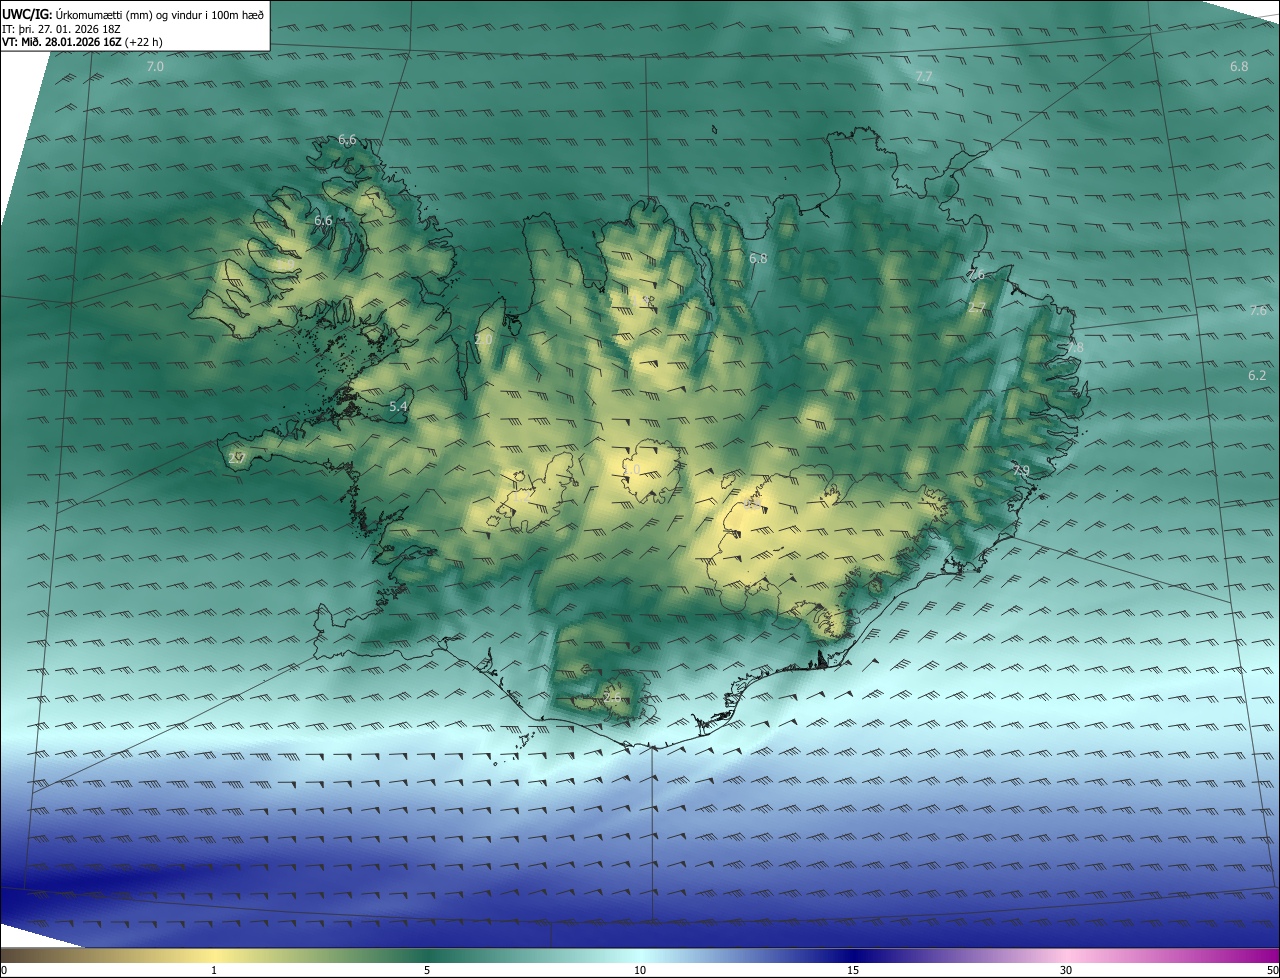Image resolution: width=1280 pixels, height=978 pixels.
Task: Click the '15' tick on the colour scale
Action: 853,971
